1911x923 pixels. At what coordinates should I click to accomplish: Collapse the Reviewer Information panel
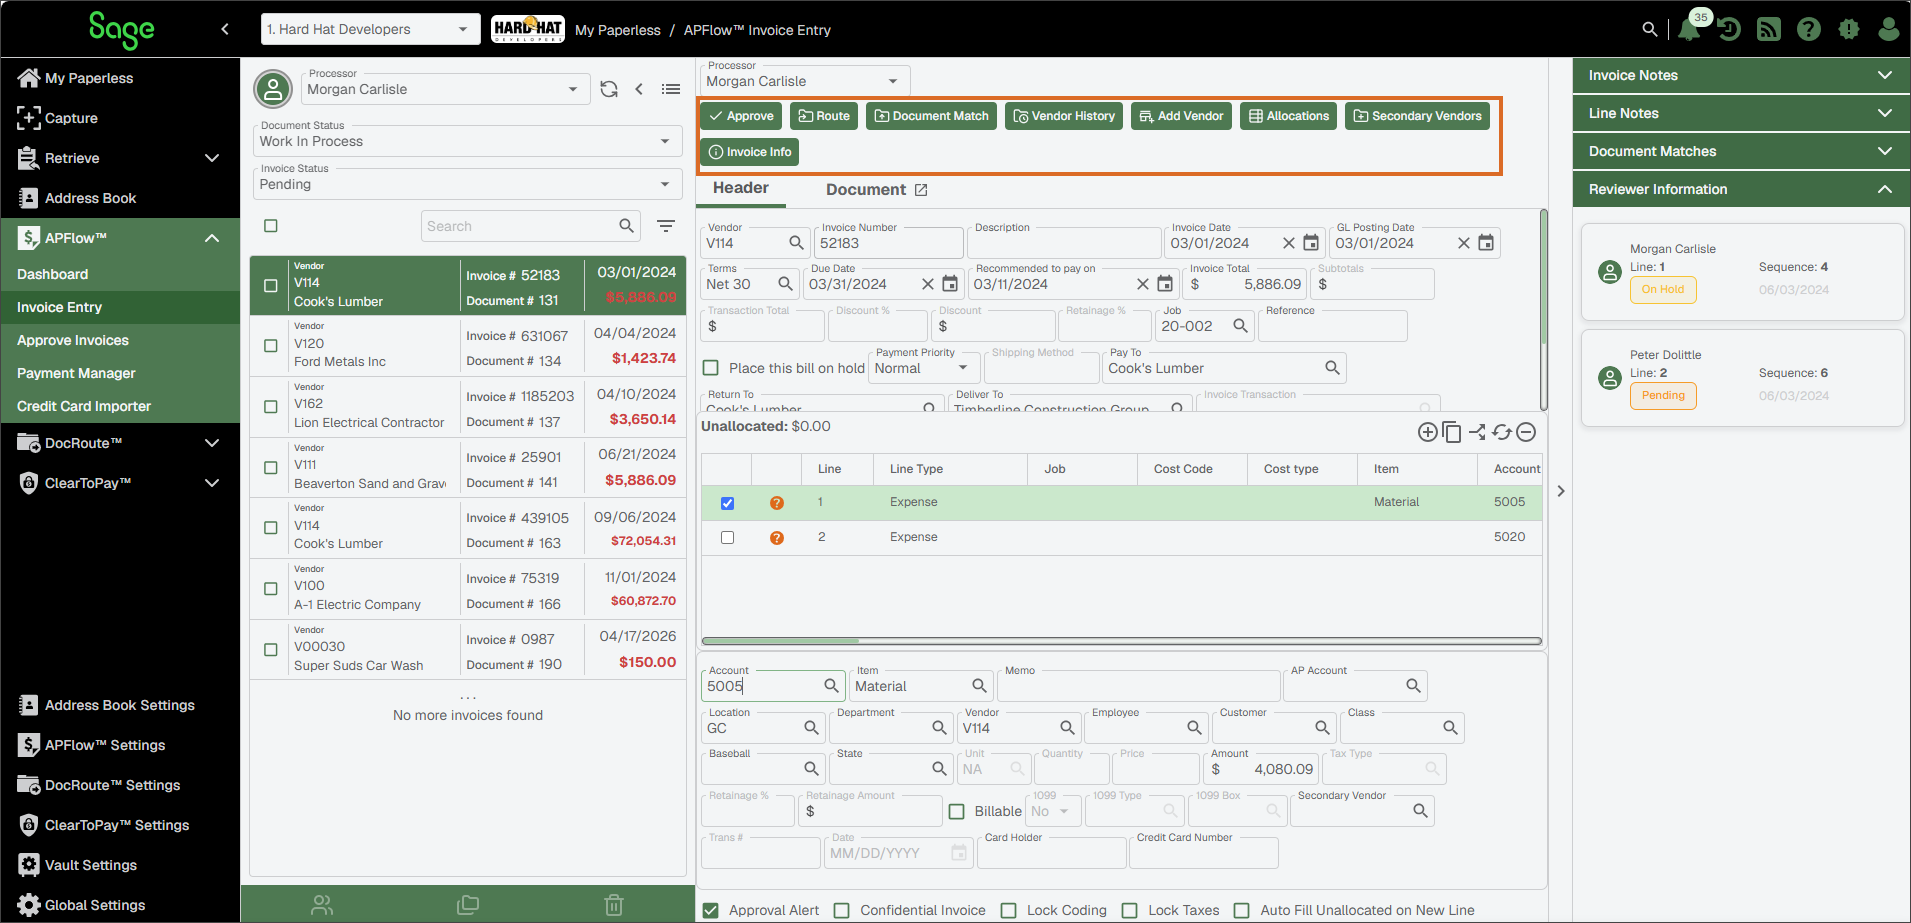coord(1741,189)
